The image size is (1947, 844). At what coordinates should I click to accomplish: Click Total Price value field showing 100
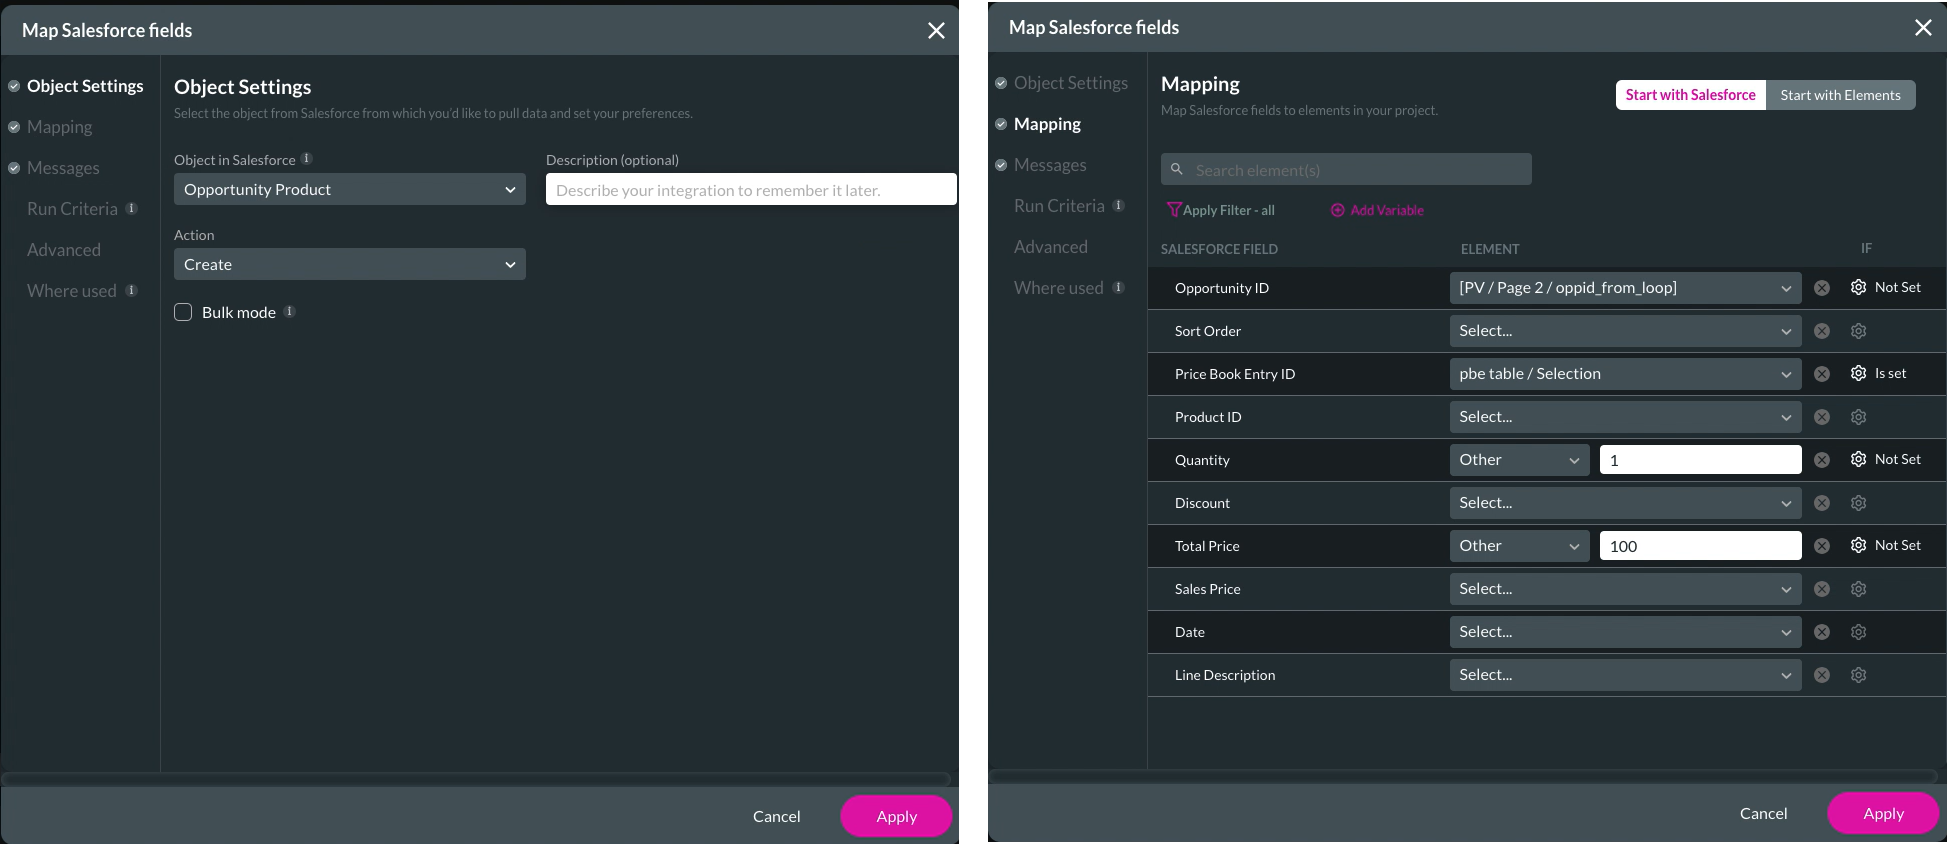click(x=1700, y=546)
